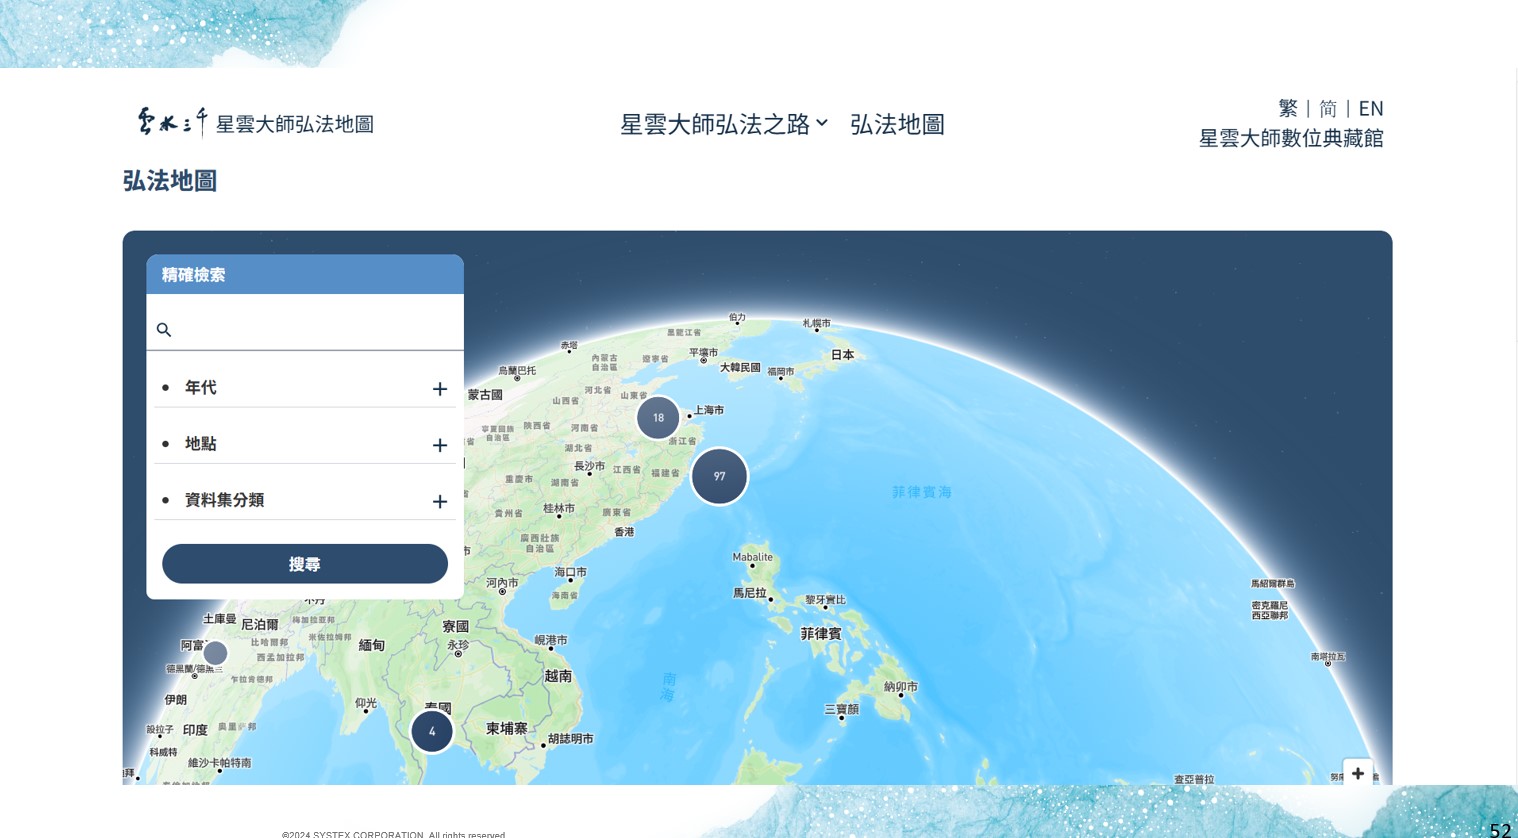Click the 胡志明市 label on the map
This screenshot has height=838, width=1518.
[571, 739]
